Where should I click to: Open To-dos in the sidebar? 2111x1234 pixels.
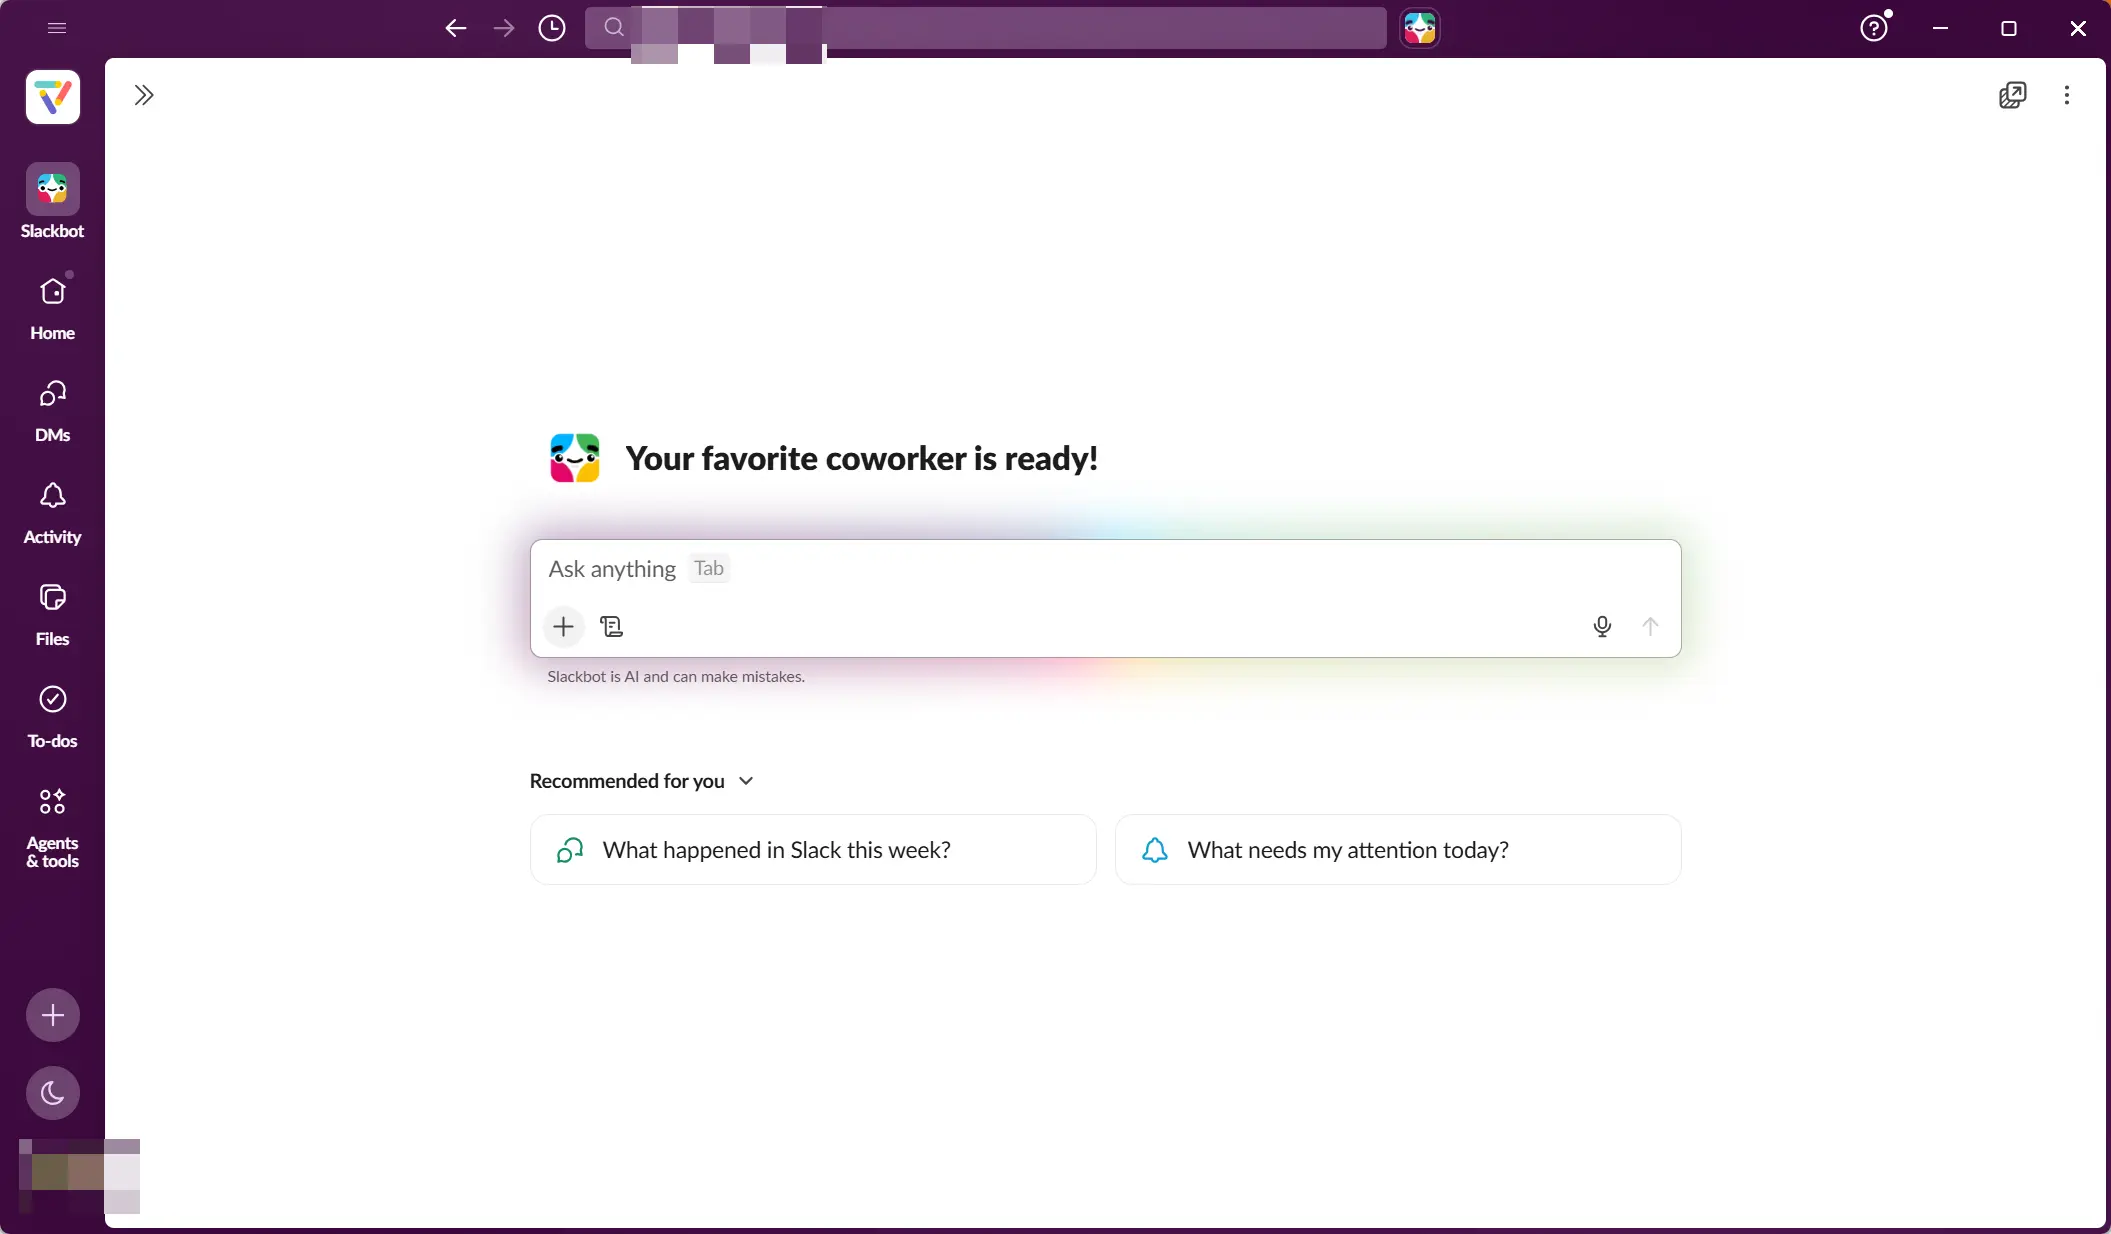tap(53, 718)
